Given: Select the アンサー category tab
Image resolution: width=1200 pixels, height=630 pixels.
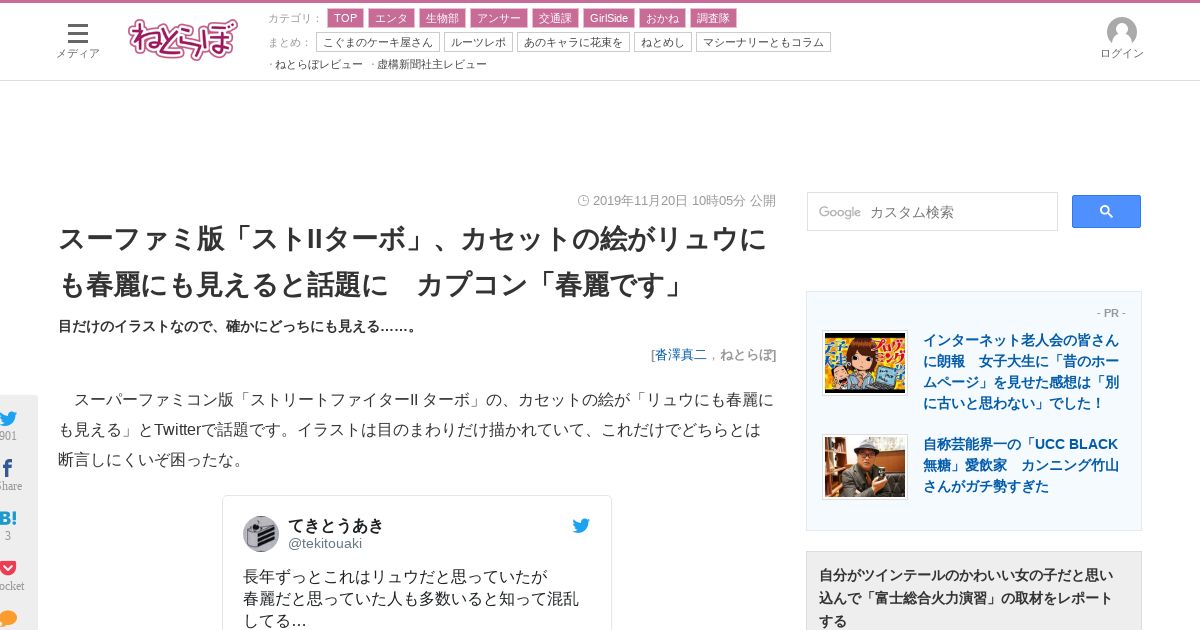Looking at the screenshot, I should coord(498,18).
